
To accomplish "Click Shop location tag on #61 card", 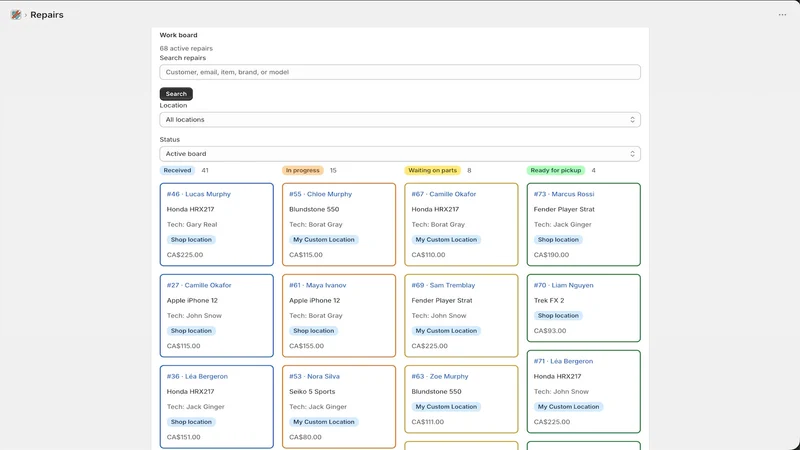I will 313,331.
